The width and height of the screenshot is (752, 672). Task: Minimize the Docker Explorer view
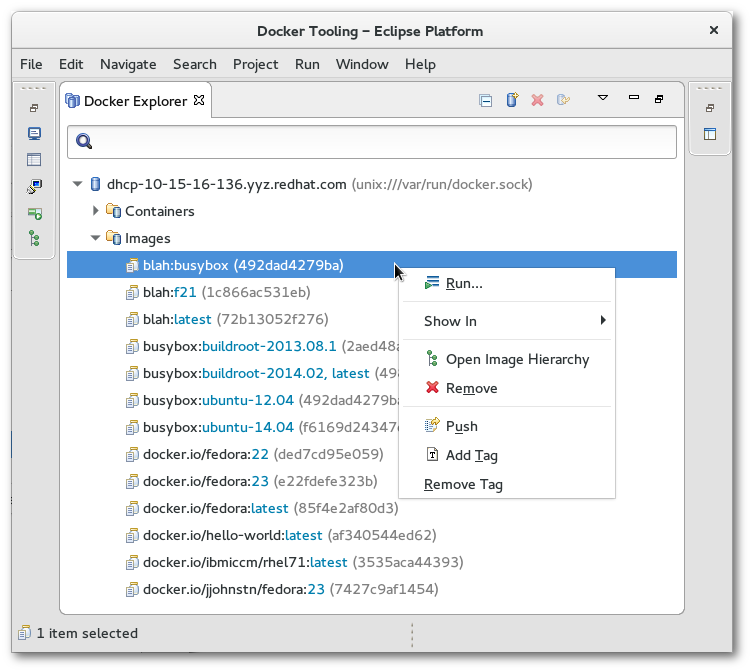(x=634, y=97)
